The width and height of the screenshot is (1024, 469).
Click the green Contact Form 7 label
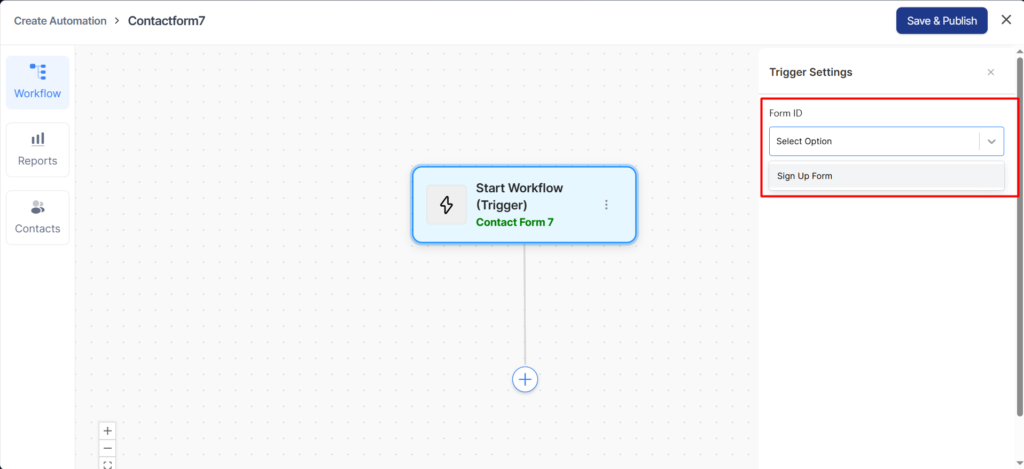(514, 222)
